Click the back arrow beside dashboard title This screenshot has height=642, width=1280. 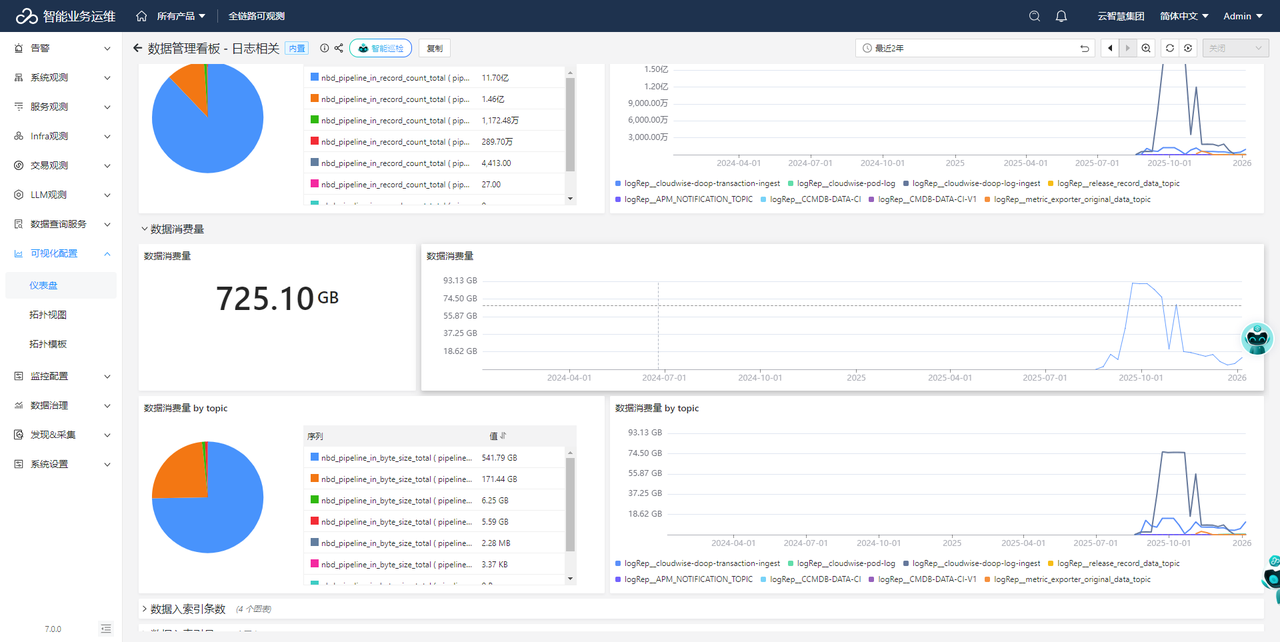click(x=137, y=48)
